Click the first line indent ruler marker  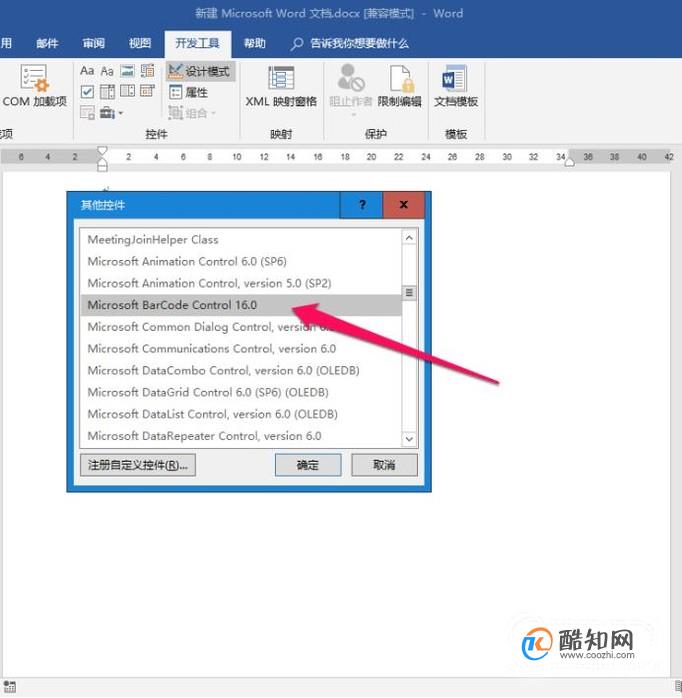pyautogui.click(x=102, y=150)
